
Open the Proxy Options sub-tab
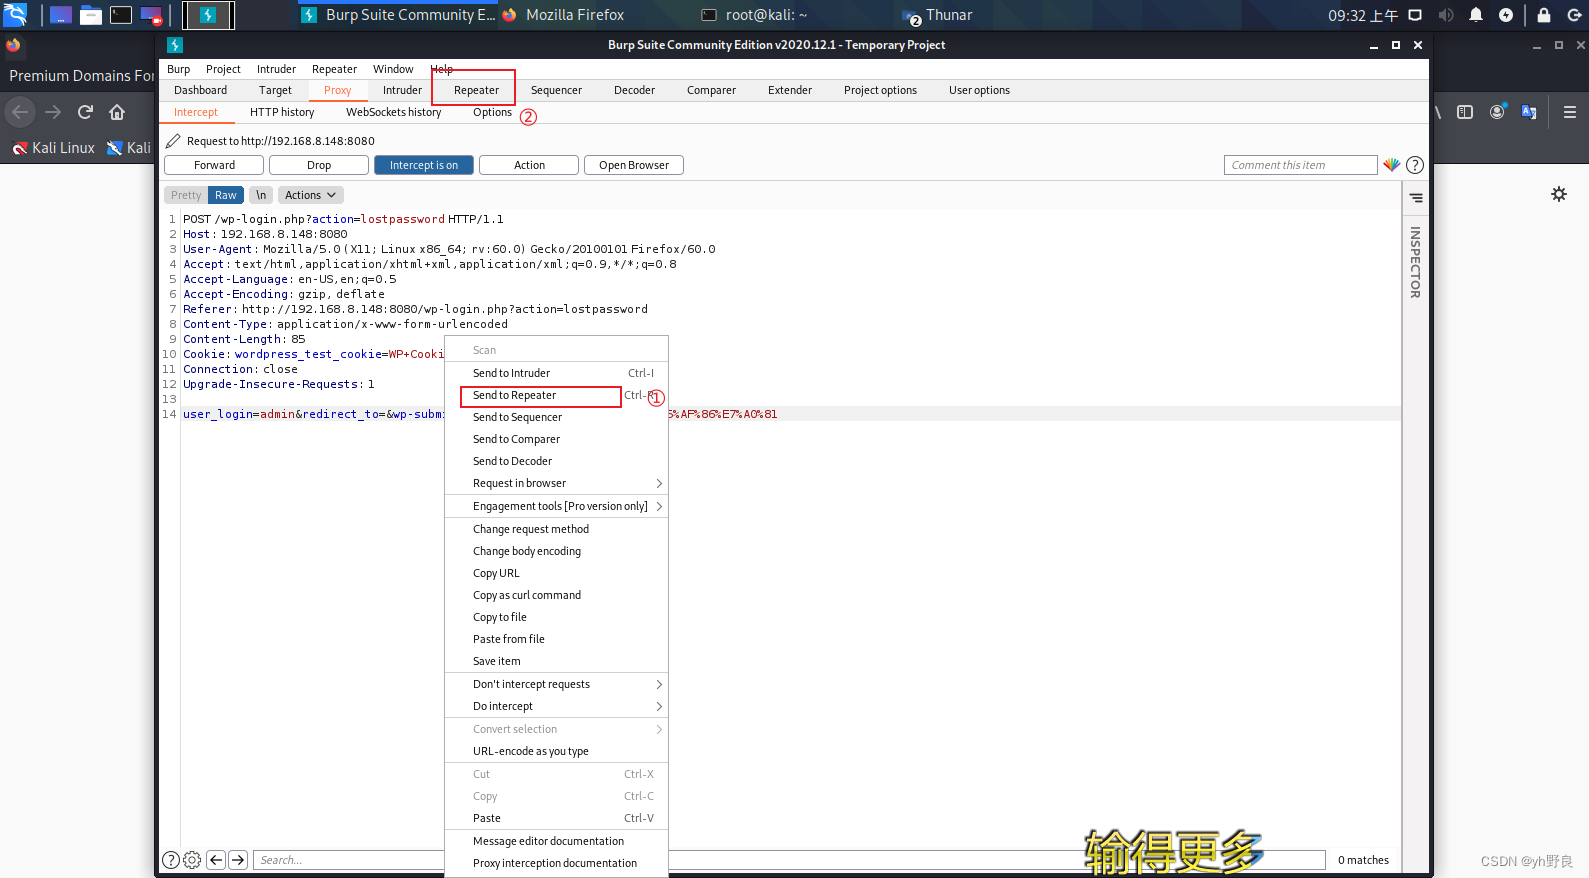click(x=492, y=112)
